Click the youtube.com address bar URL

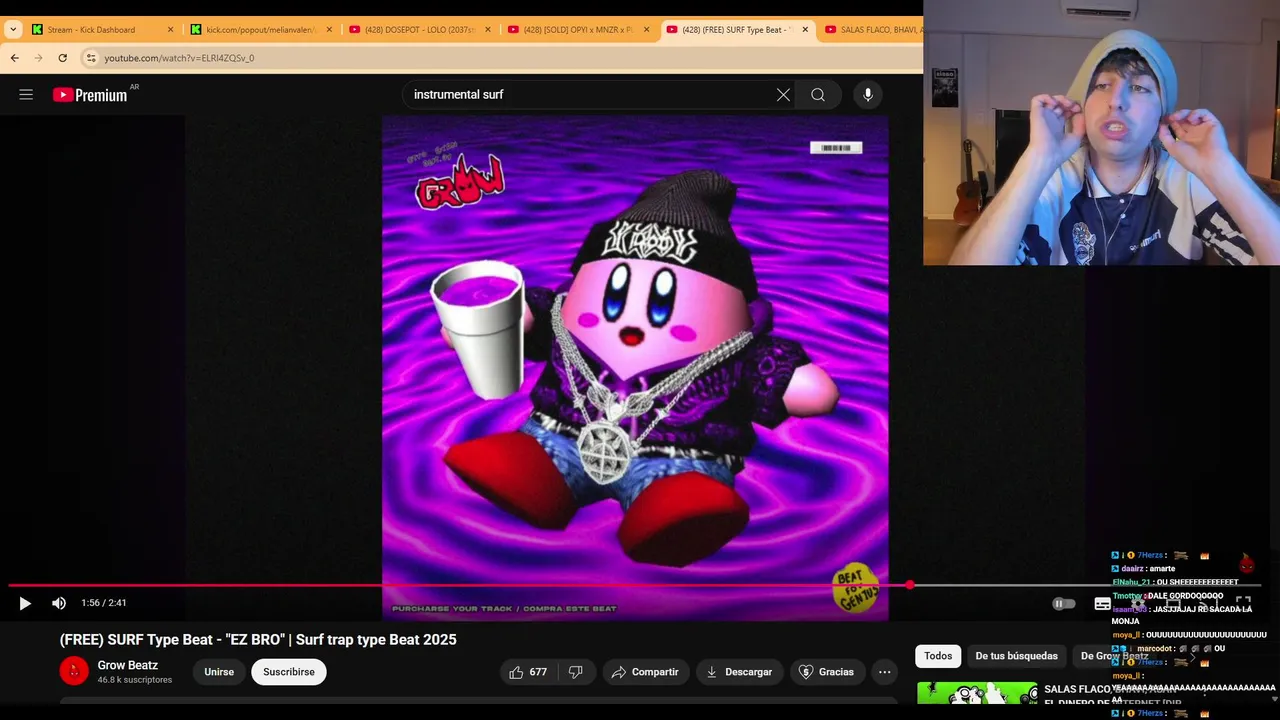click(x=180, y=58)
